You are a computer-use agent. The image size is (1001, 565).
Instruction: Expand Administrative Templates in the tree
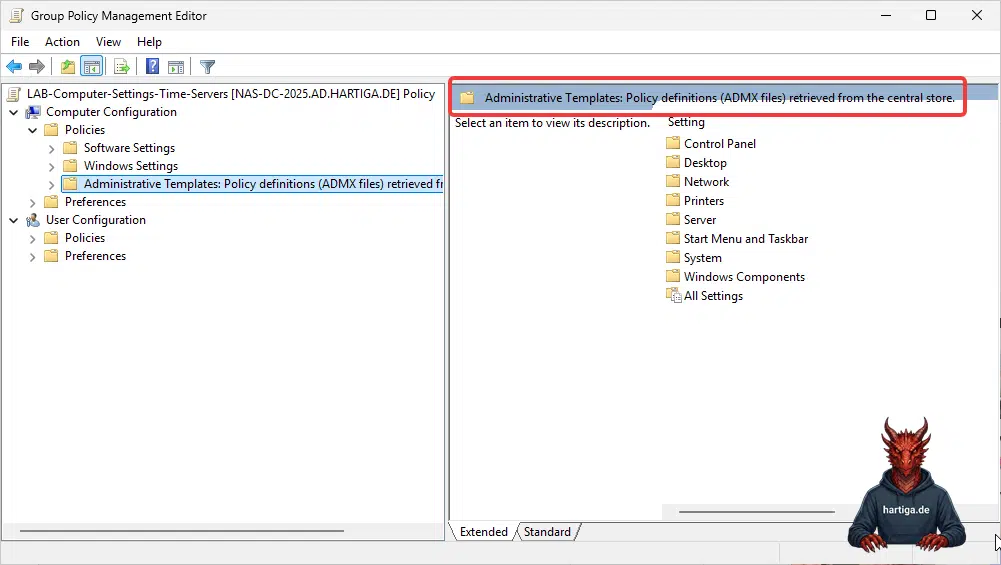[52, 185]
